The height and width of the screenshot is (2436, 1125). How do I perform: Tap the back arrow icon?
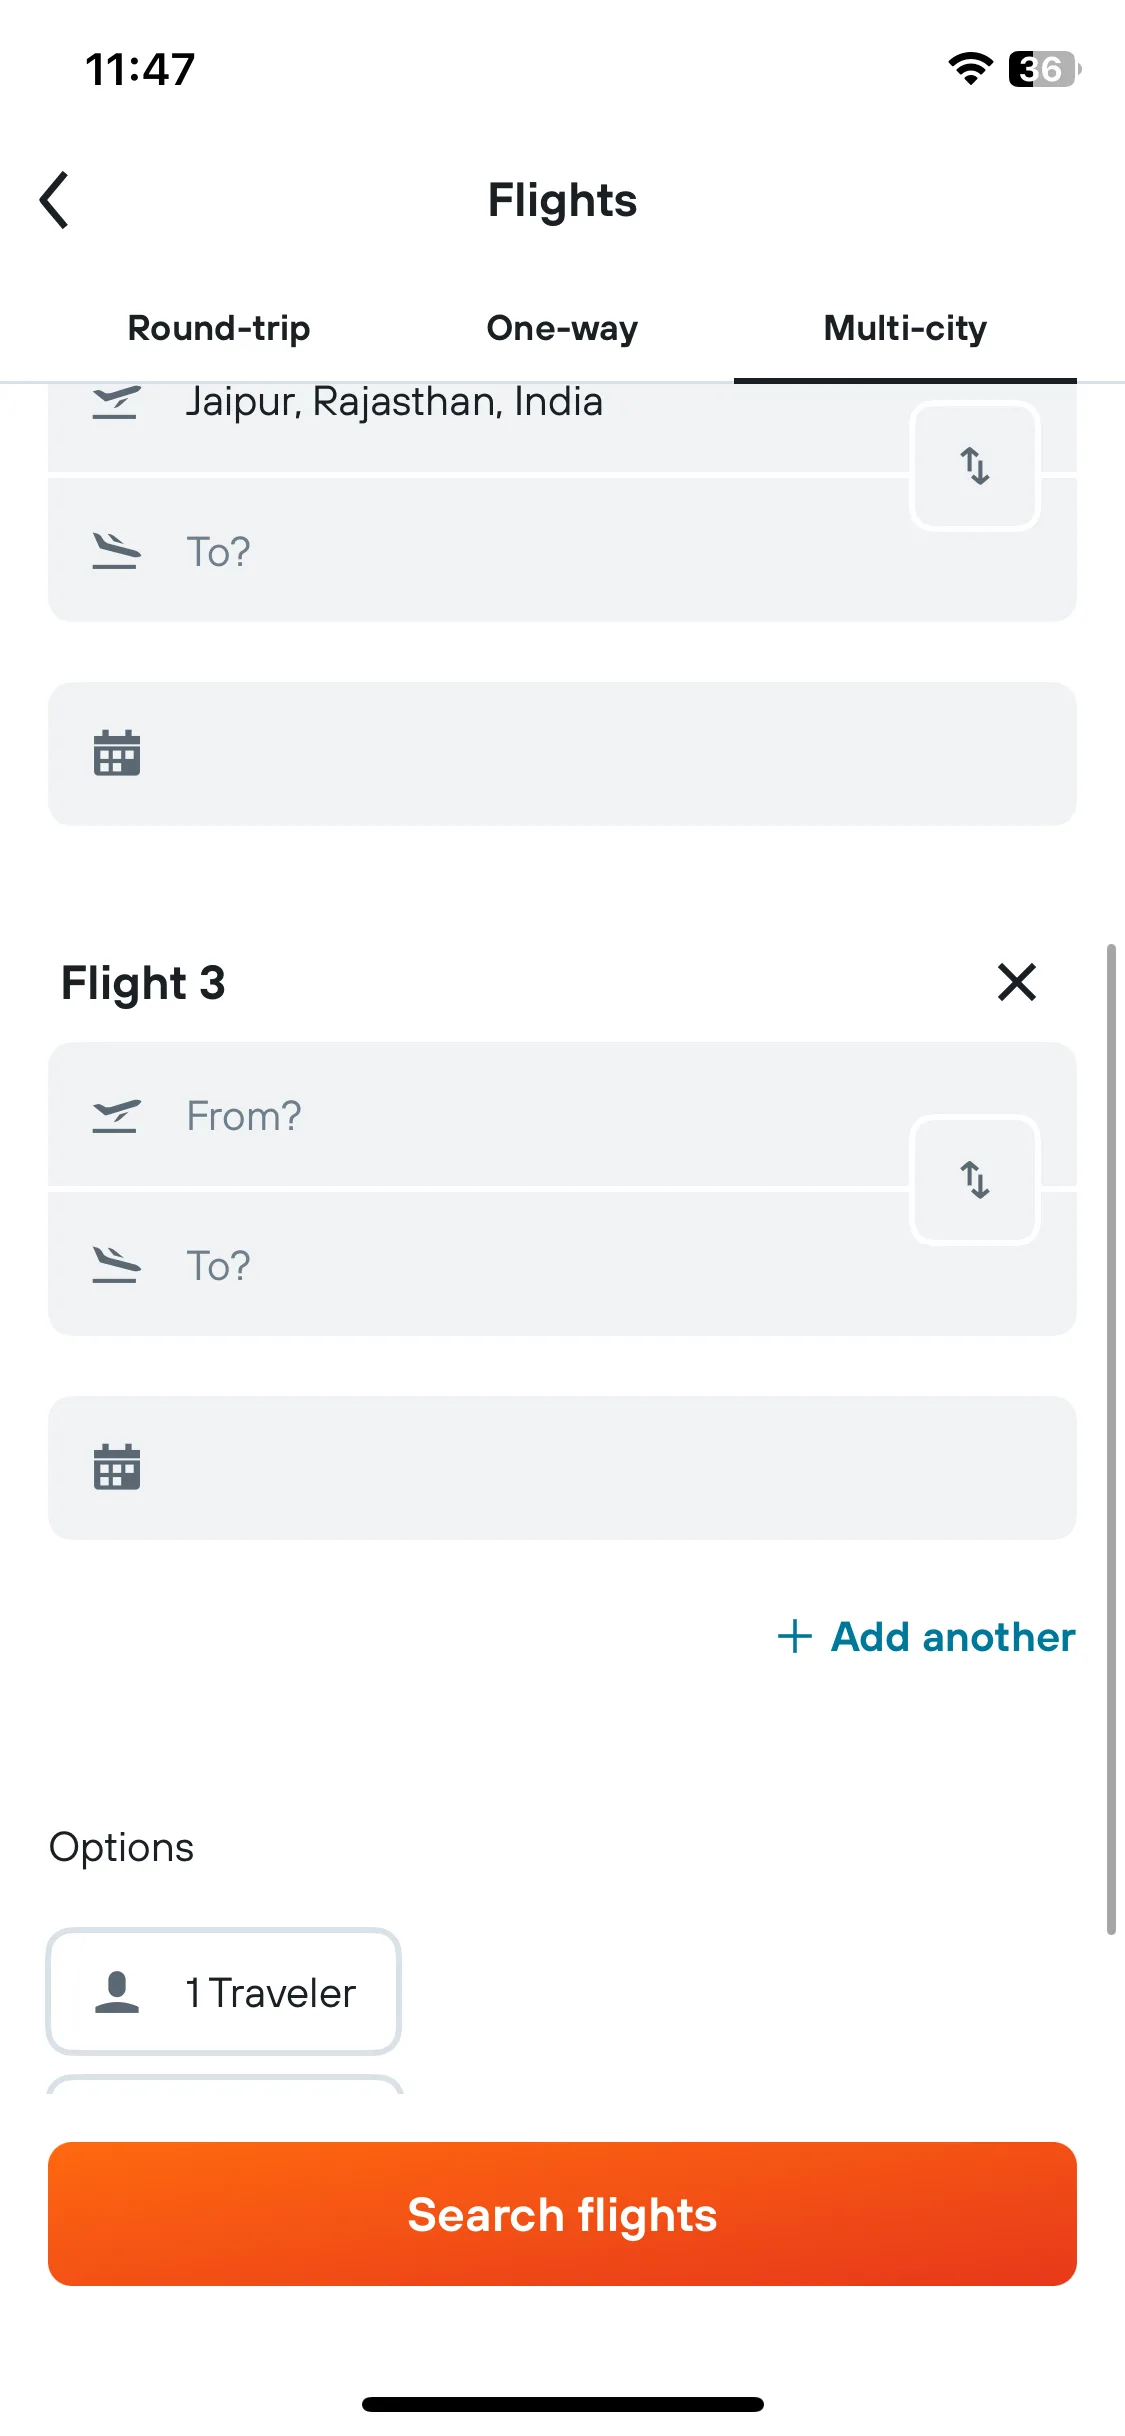(54, 200)
